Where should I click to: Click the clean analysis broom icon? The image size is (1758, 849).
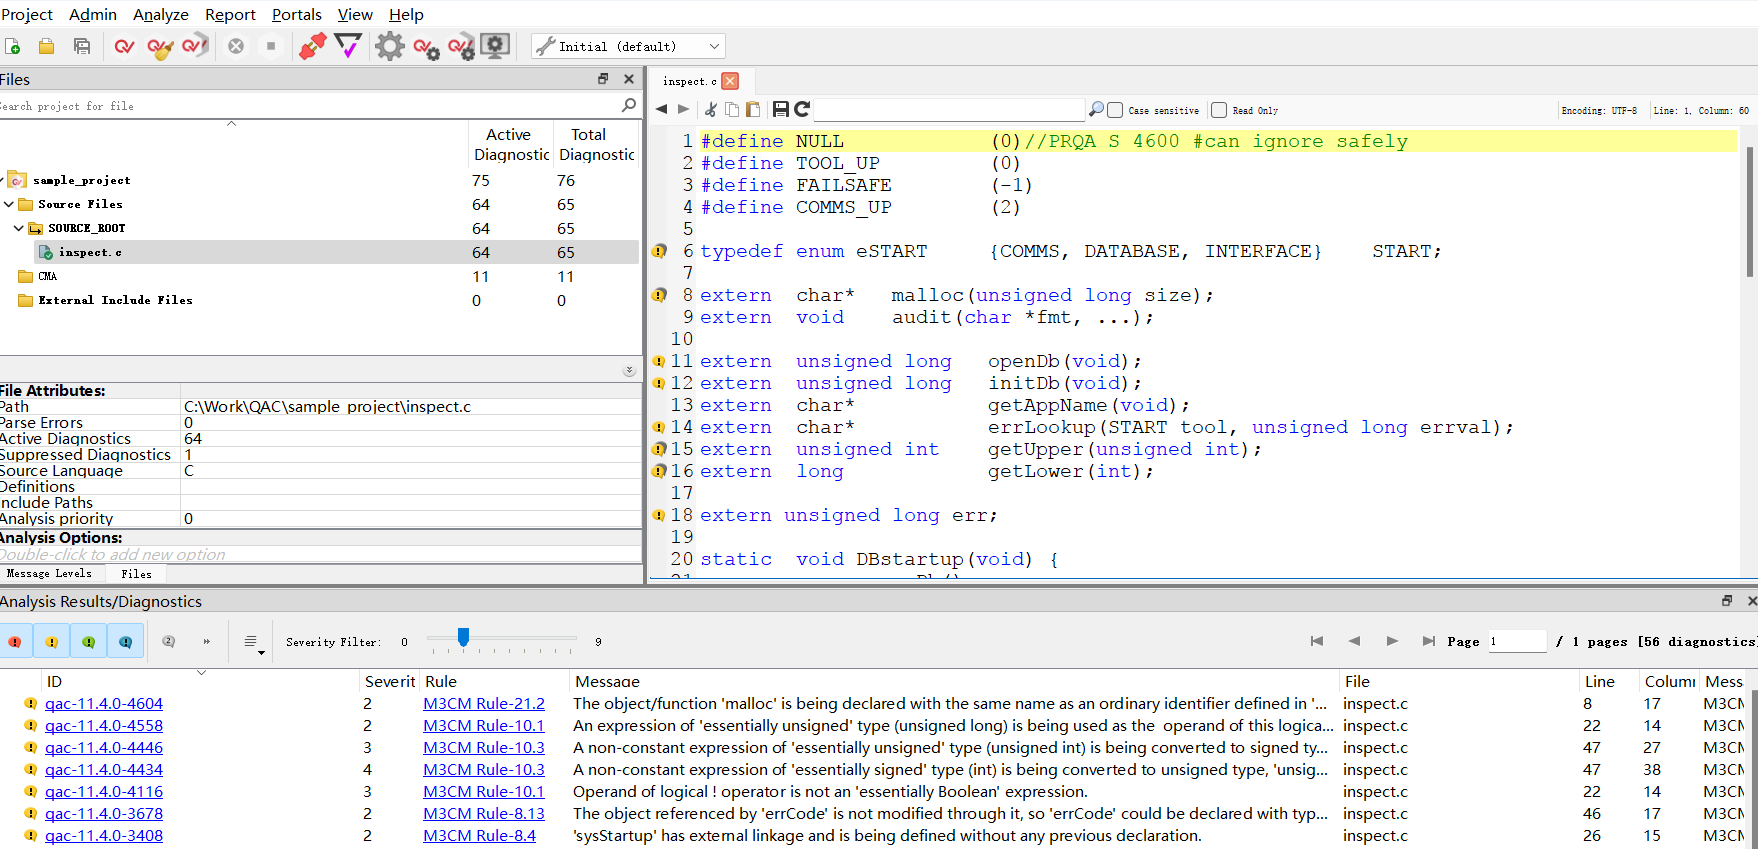coord(160,46)
